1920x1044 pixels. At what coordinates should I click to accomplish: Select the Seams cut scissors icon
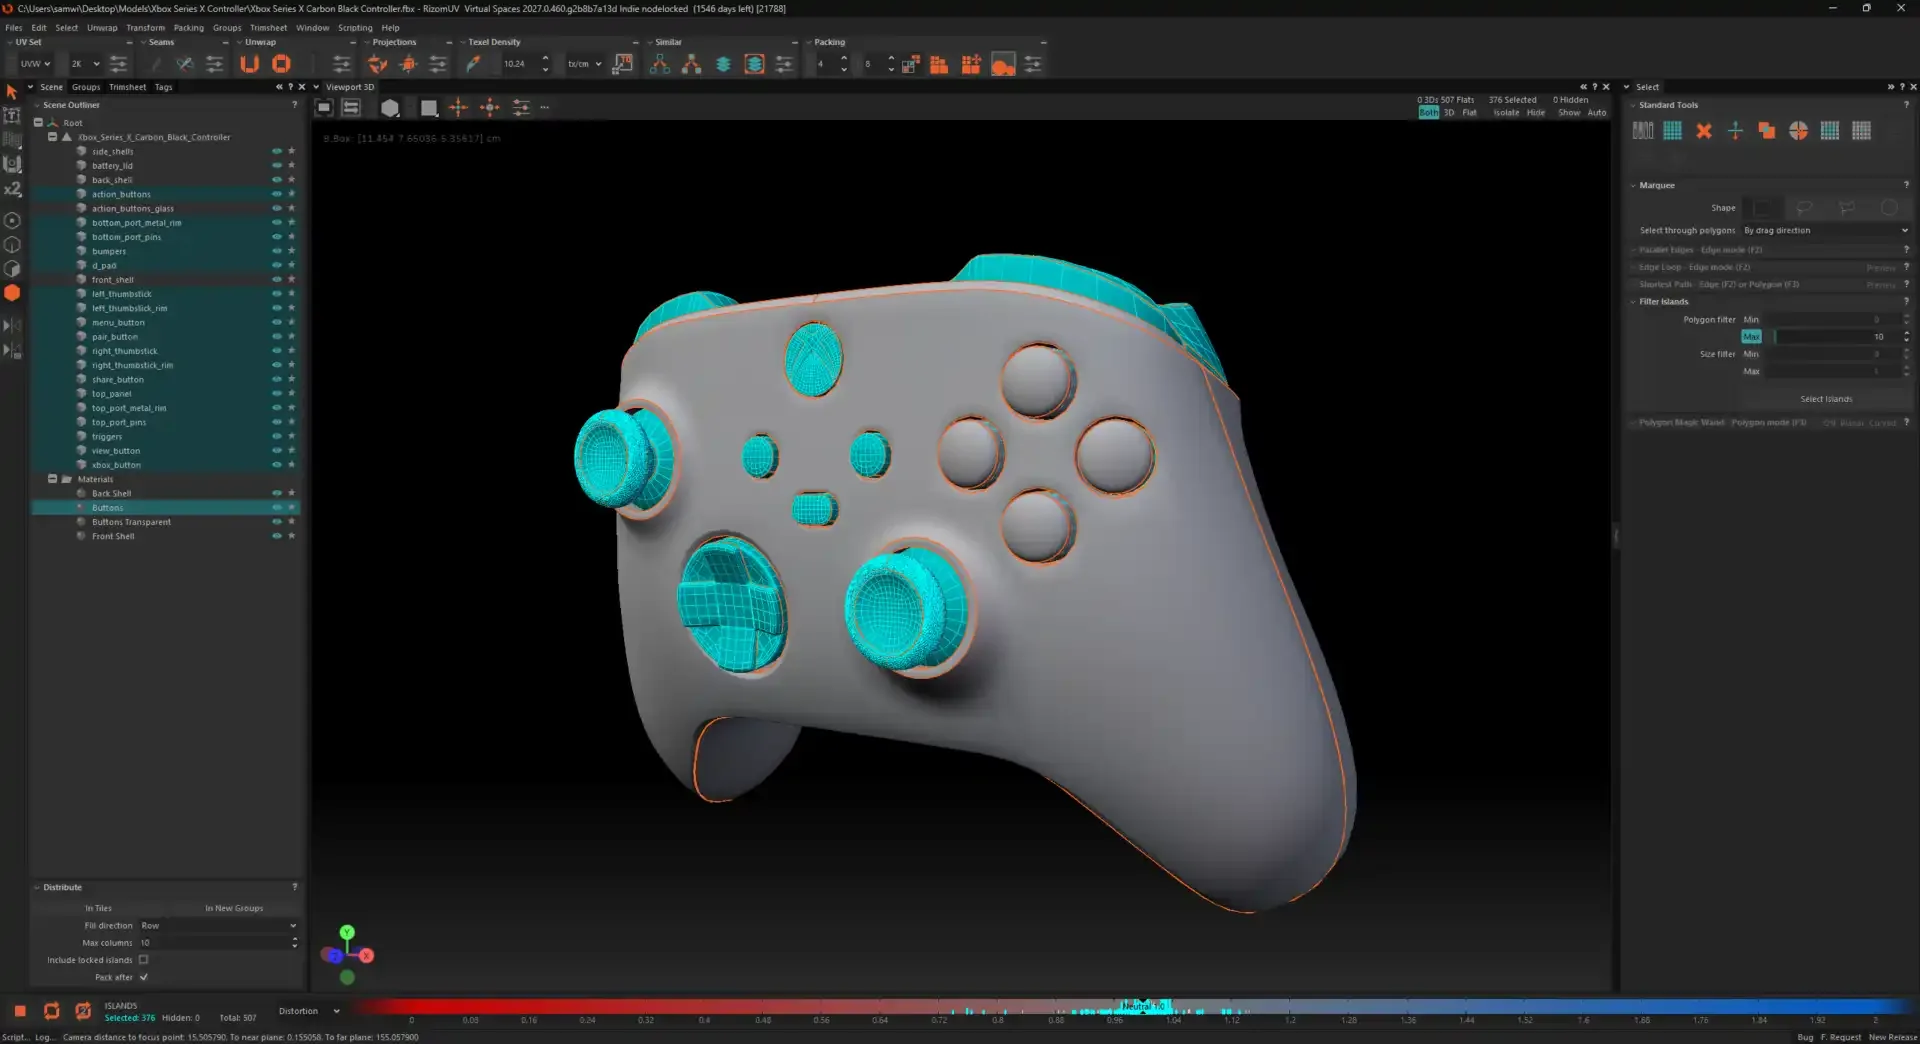coord(184,64)
